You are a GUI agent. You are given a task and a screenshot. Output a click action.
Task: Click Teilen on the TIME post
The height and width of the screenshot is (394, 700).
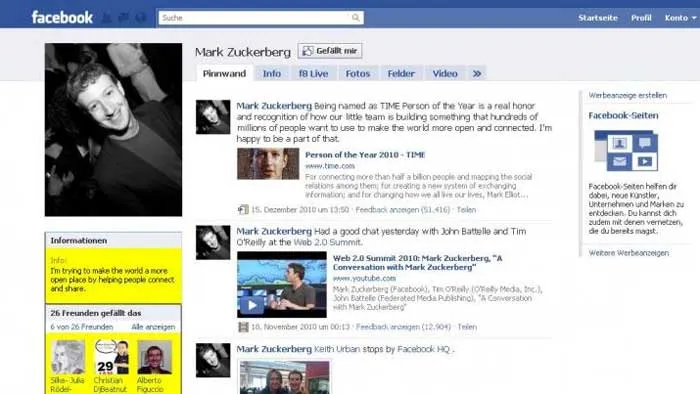click(x=466, y=210)
